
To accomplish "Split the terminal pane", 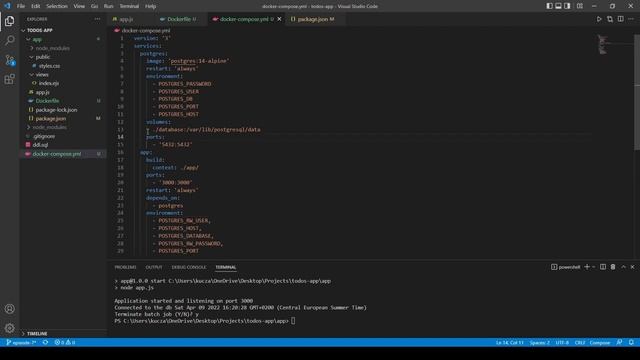I will [x=603, y=267].
